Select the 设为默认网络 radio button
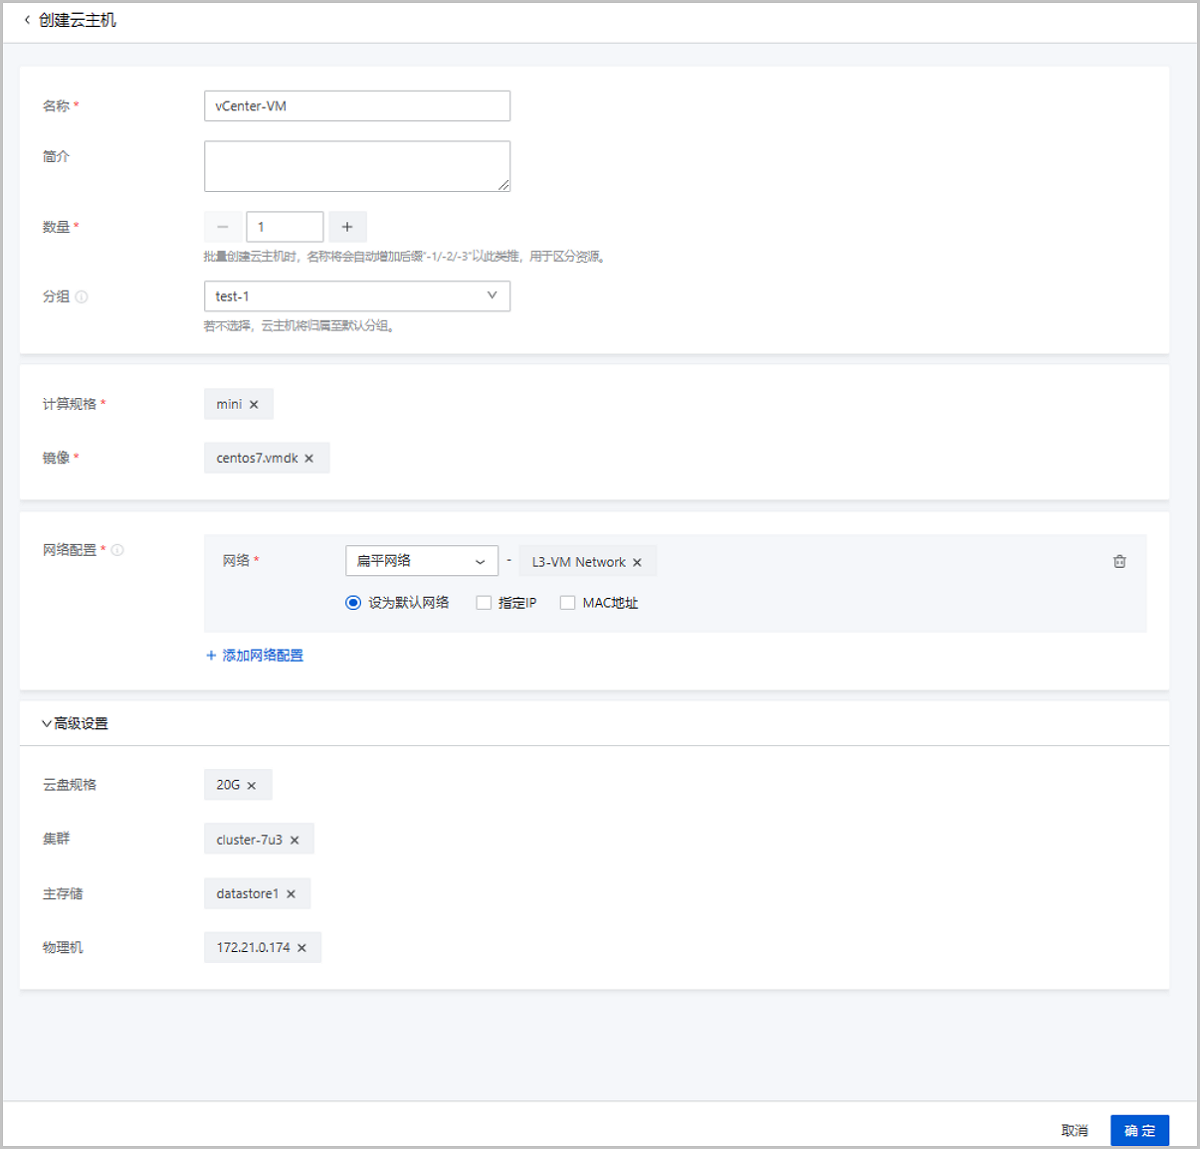1200x1149 pixels. click(x=353, y=603)
